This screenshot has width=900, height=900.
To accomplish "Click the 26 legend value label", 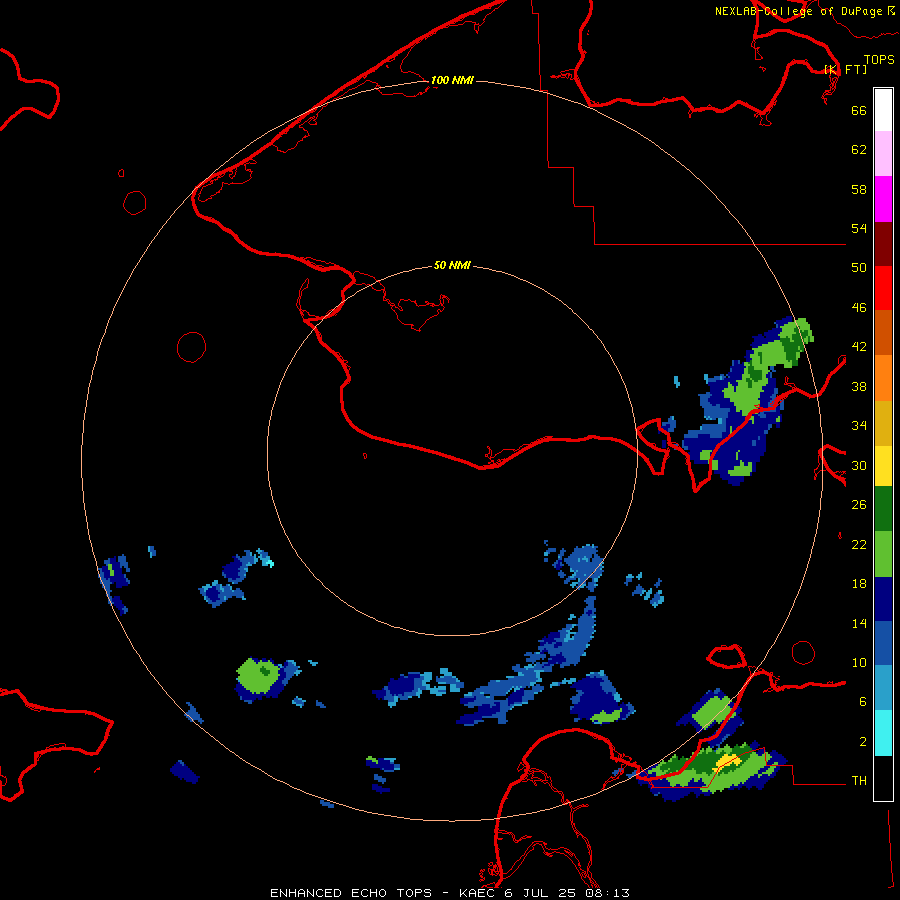I will point(859,505).
